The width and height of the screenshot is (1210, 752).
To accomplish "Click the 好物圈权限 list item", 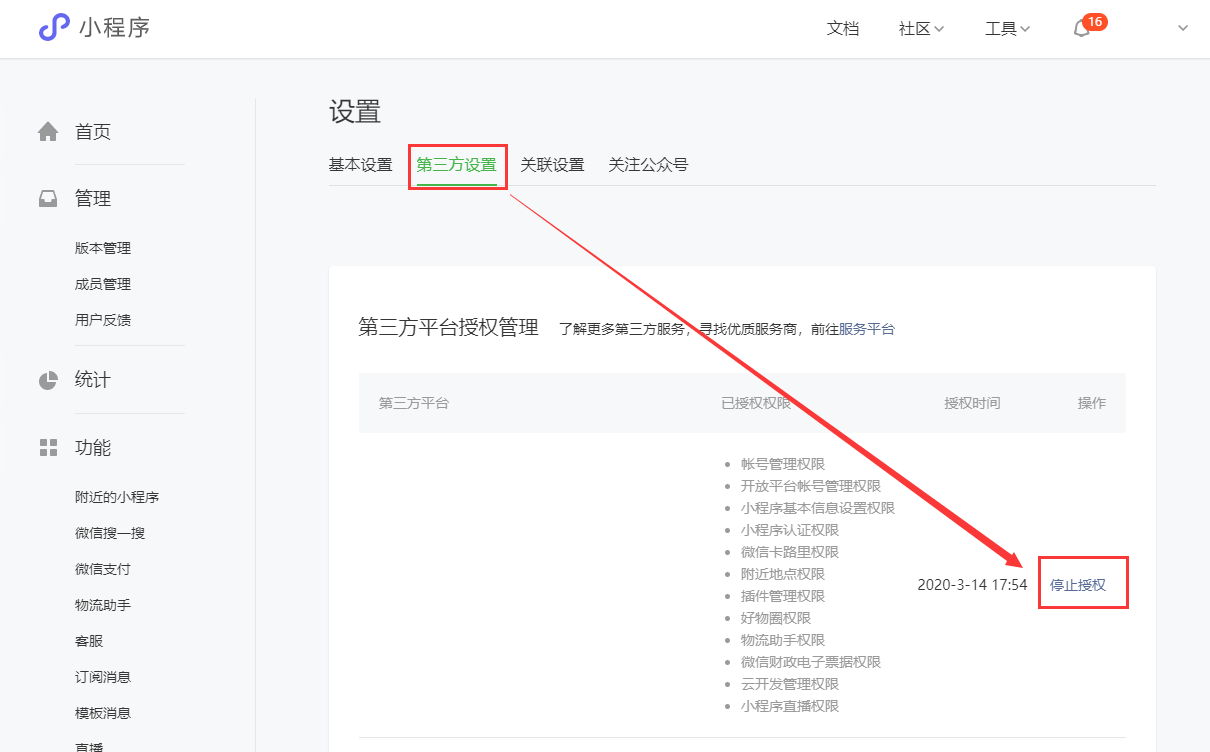I will [x=776, y=618].
